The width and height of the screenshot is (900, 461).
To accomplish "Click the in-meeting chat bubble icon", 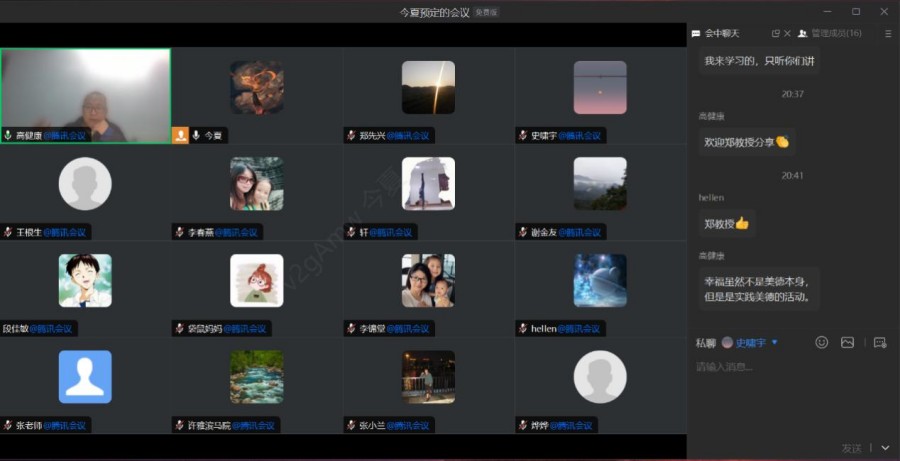I will pos(696,33).
